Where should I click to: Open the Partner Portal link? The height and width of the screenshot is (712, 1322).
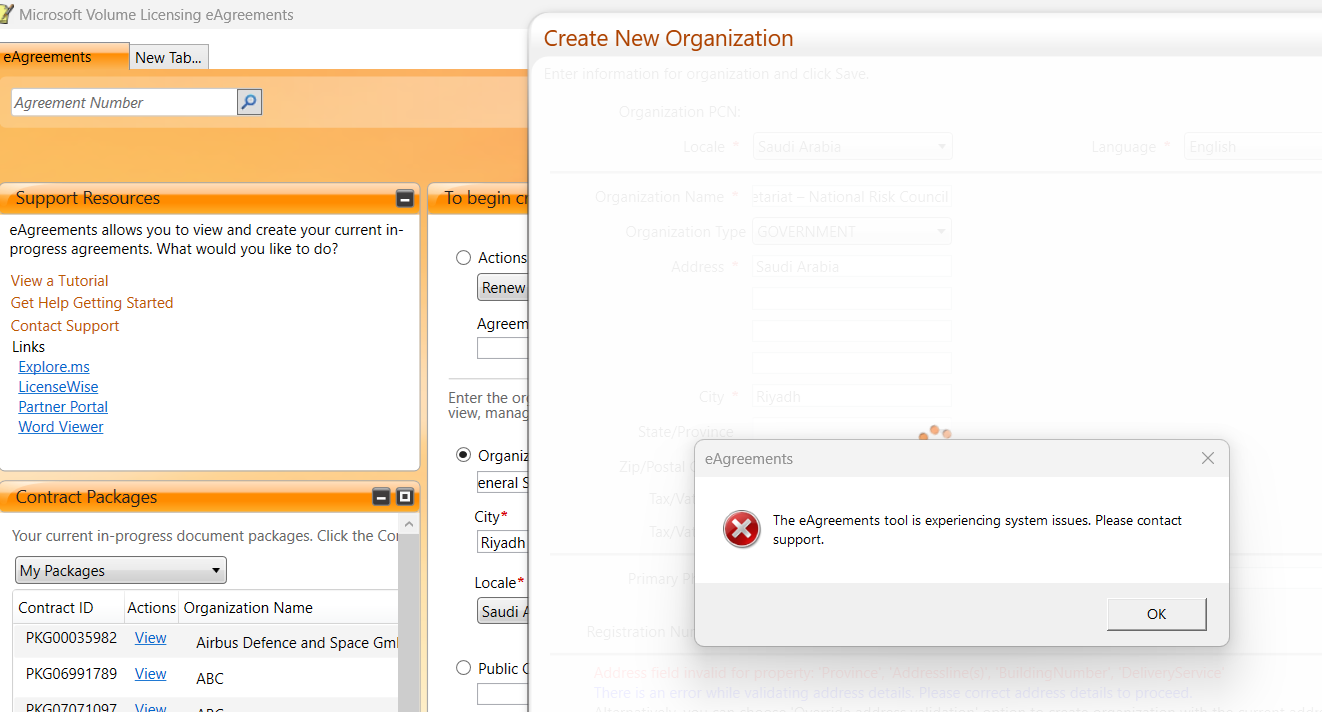click(63, 407)
